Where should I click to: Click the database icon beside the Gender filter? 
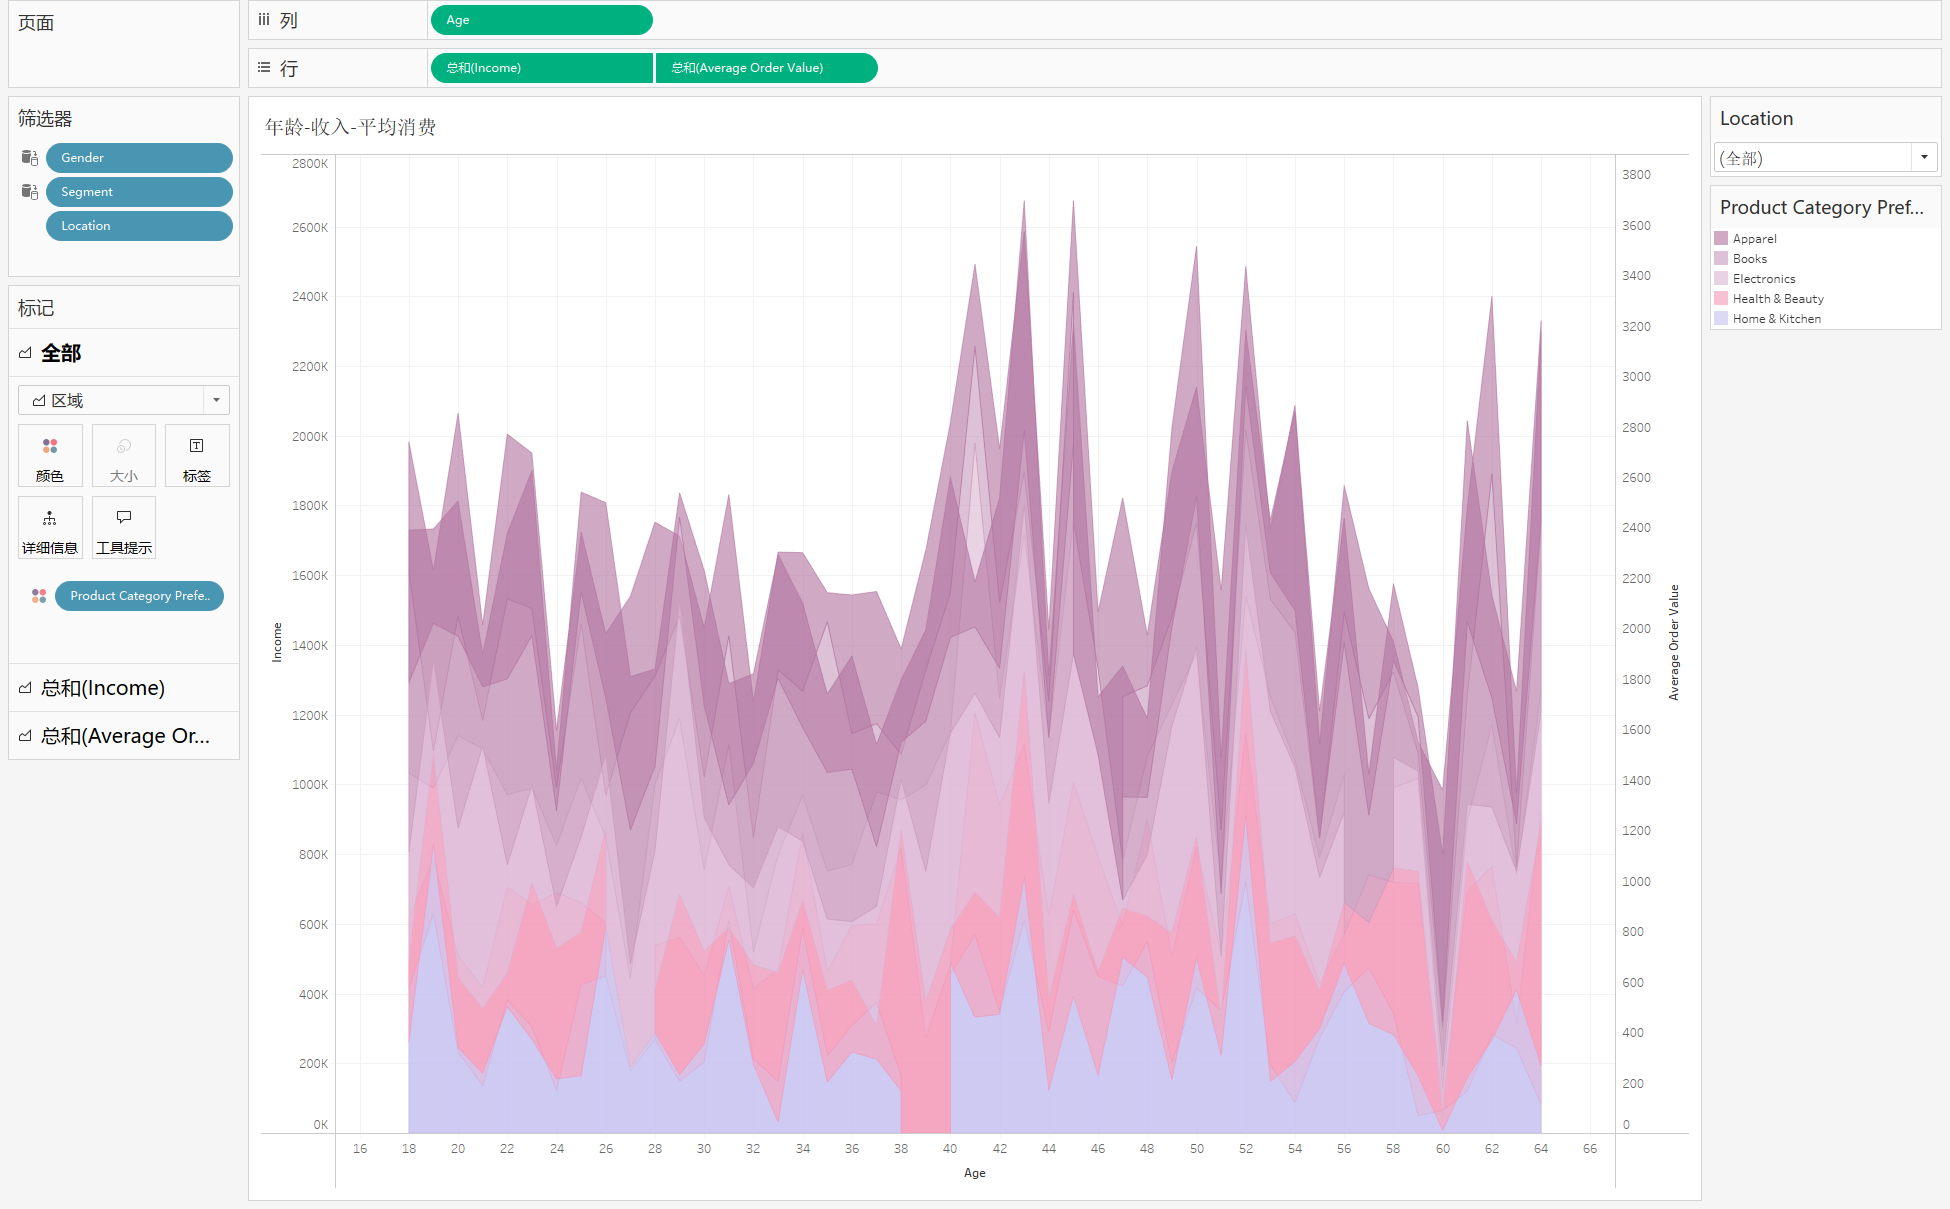coord(30,158)
